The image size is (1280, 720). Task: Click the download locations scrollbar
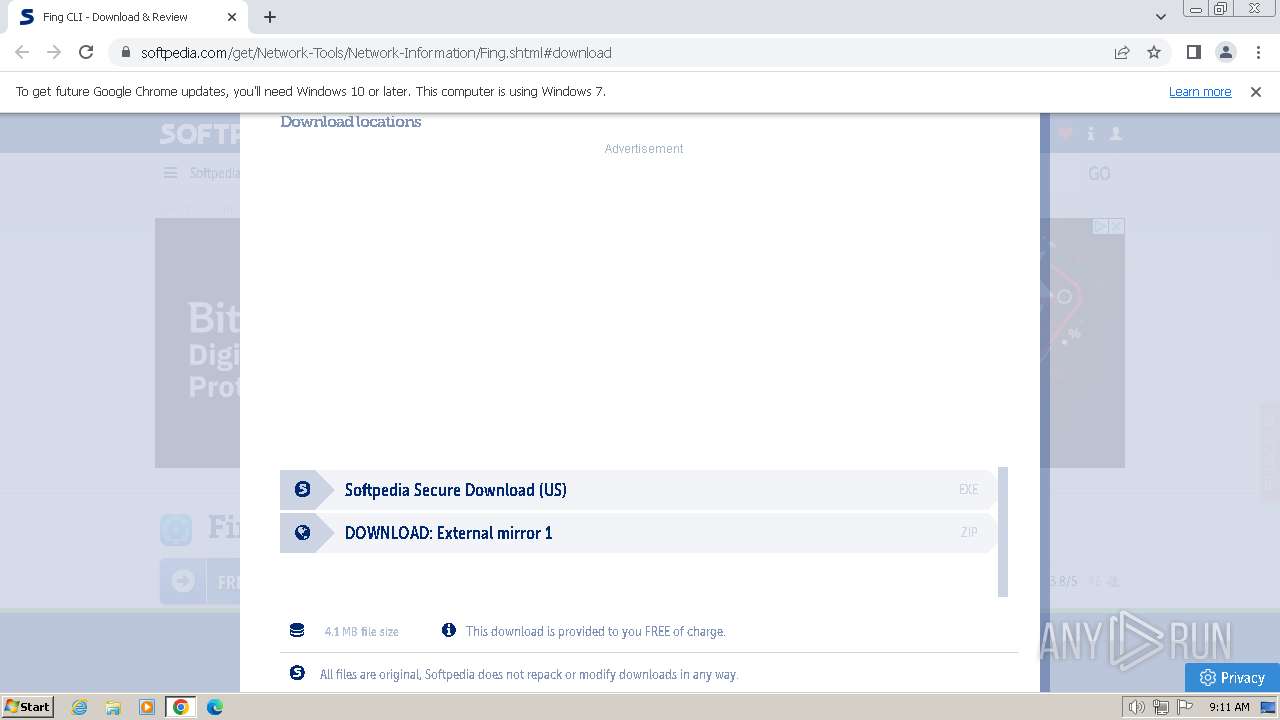1003,532
